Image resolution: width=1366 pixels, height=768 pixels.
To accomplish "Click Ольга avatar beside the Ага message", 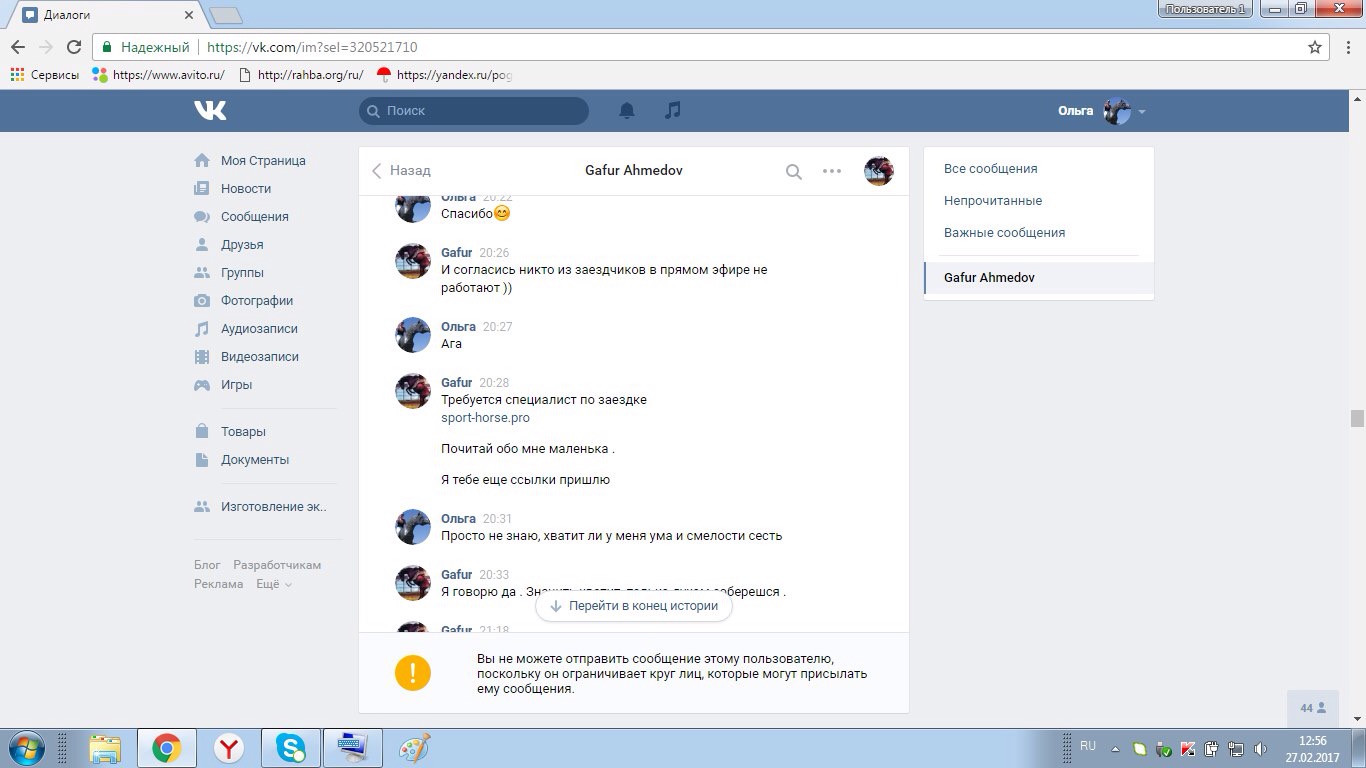I will pos(413,336).
